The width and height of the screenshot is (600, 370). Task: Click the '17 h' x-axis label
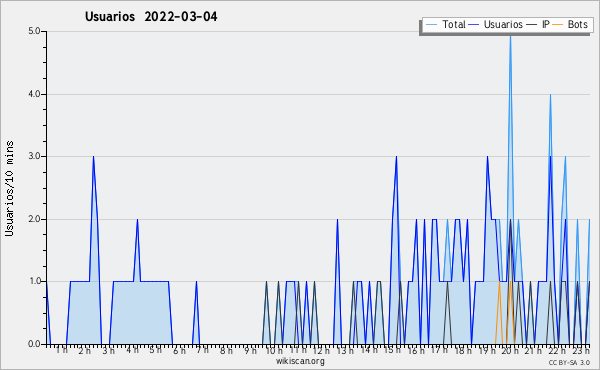click(439, 350)
